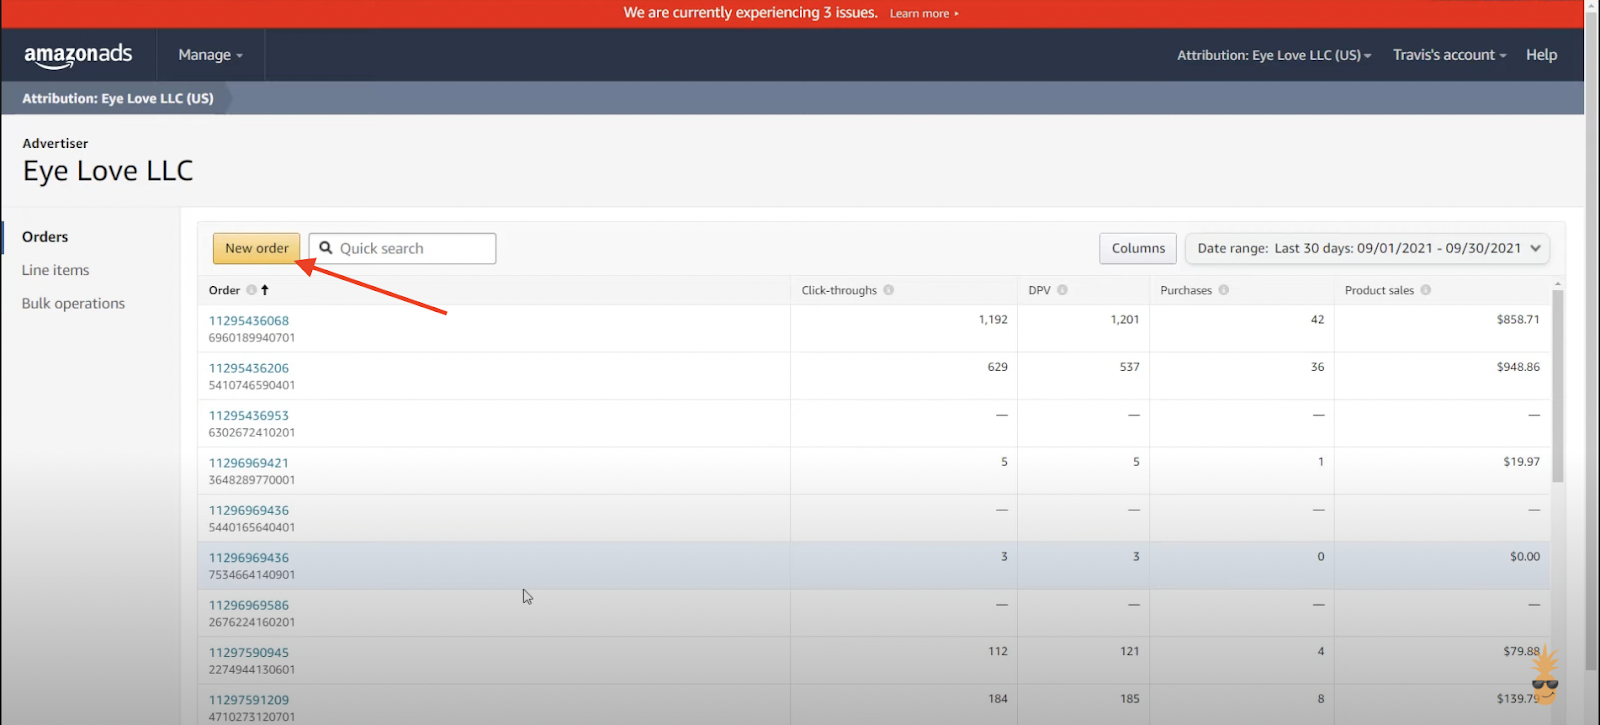This screenshot has height=725, width=1600.
Task: Show info icon next to DPV
Action: click(1062, 290)
